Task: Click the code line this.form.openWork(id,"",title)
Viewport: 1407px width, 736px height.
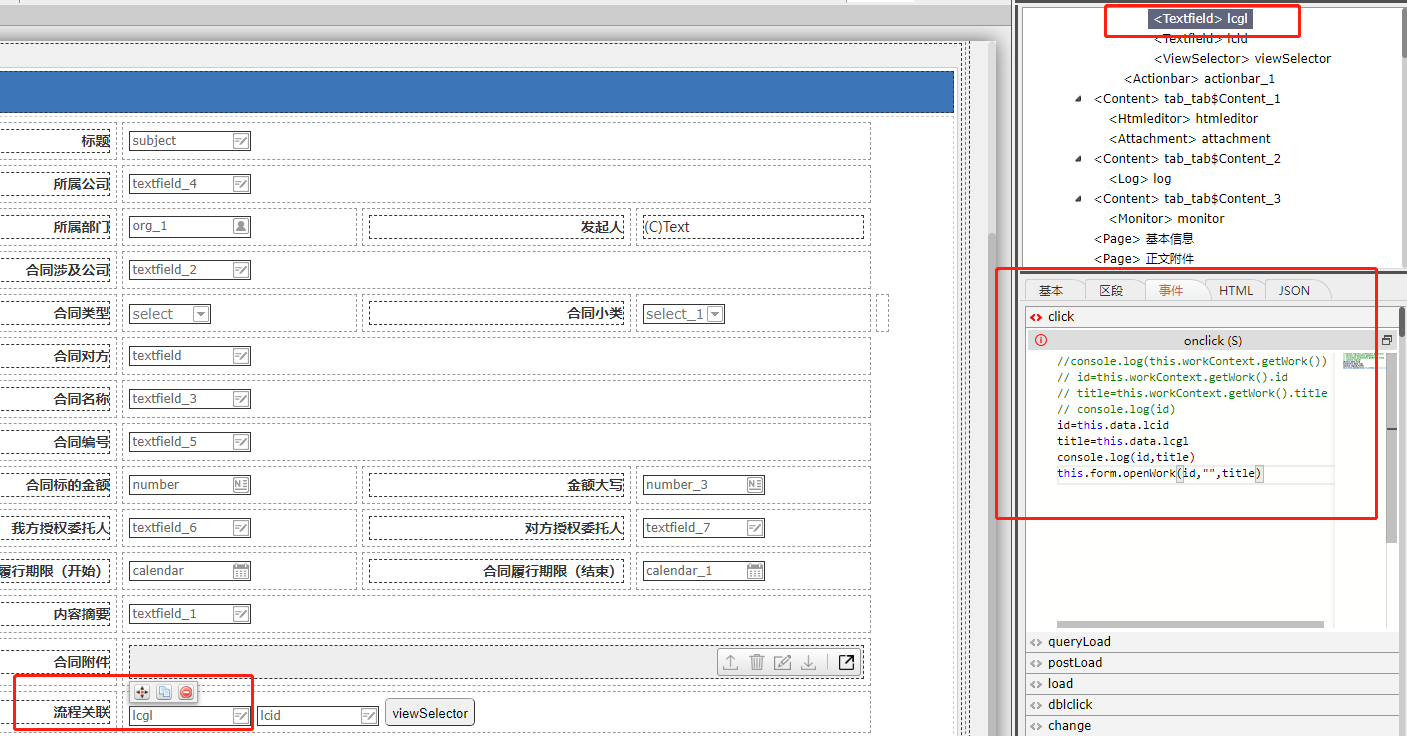Action: tap(1160, 474)
